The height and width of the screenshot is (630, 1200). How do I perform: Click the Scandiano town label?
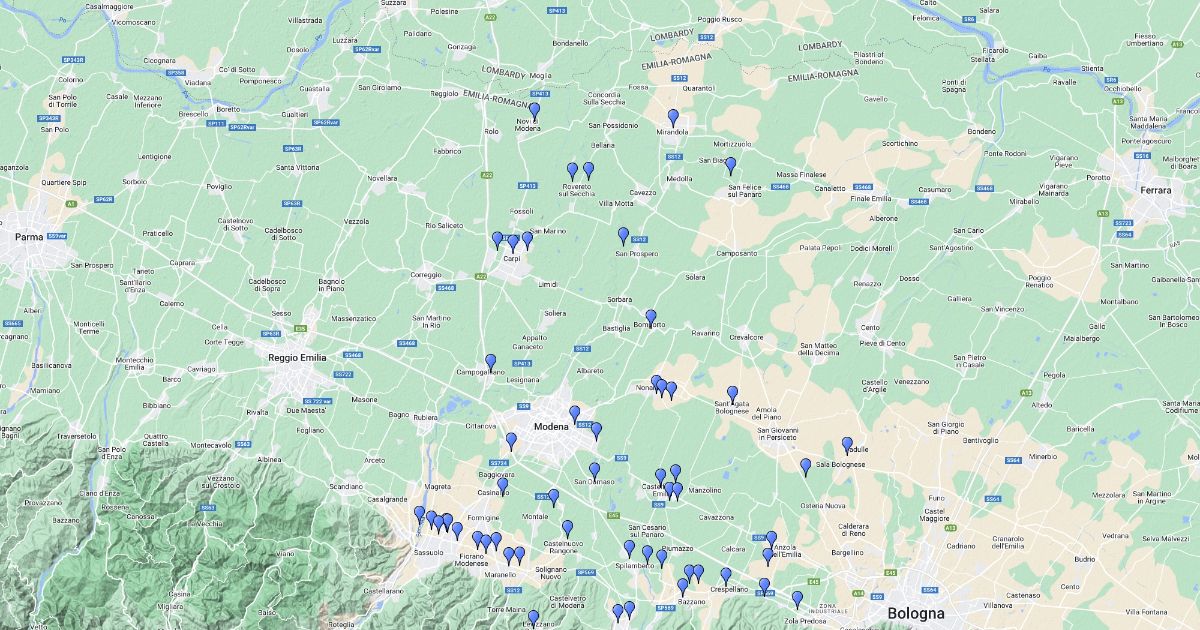[x=346, y=486]
